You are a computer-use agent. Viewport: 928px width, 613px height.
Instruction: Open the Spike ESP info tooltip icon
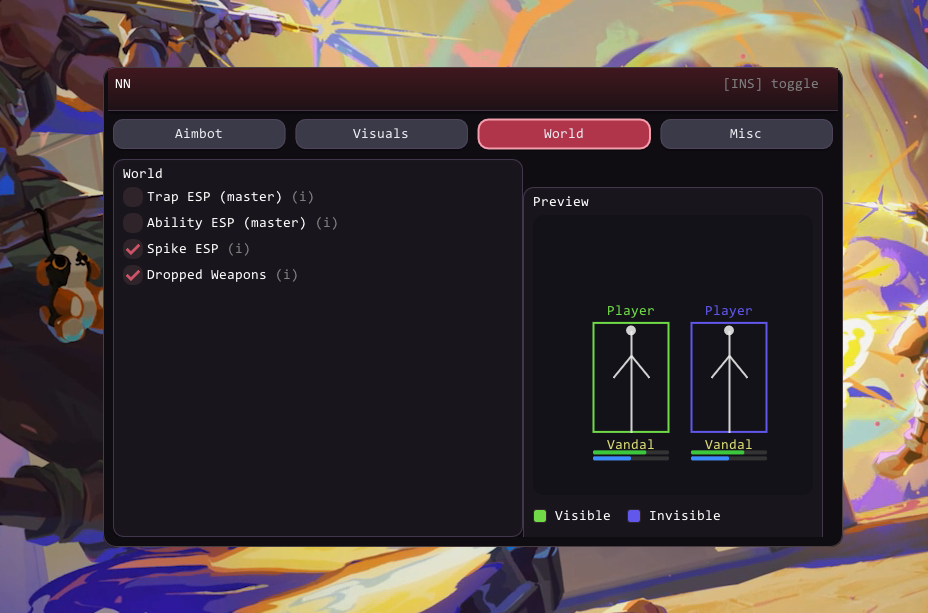point(239,249)
